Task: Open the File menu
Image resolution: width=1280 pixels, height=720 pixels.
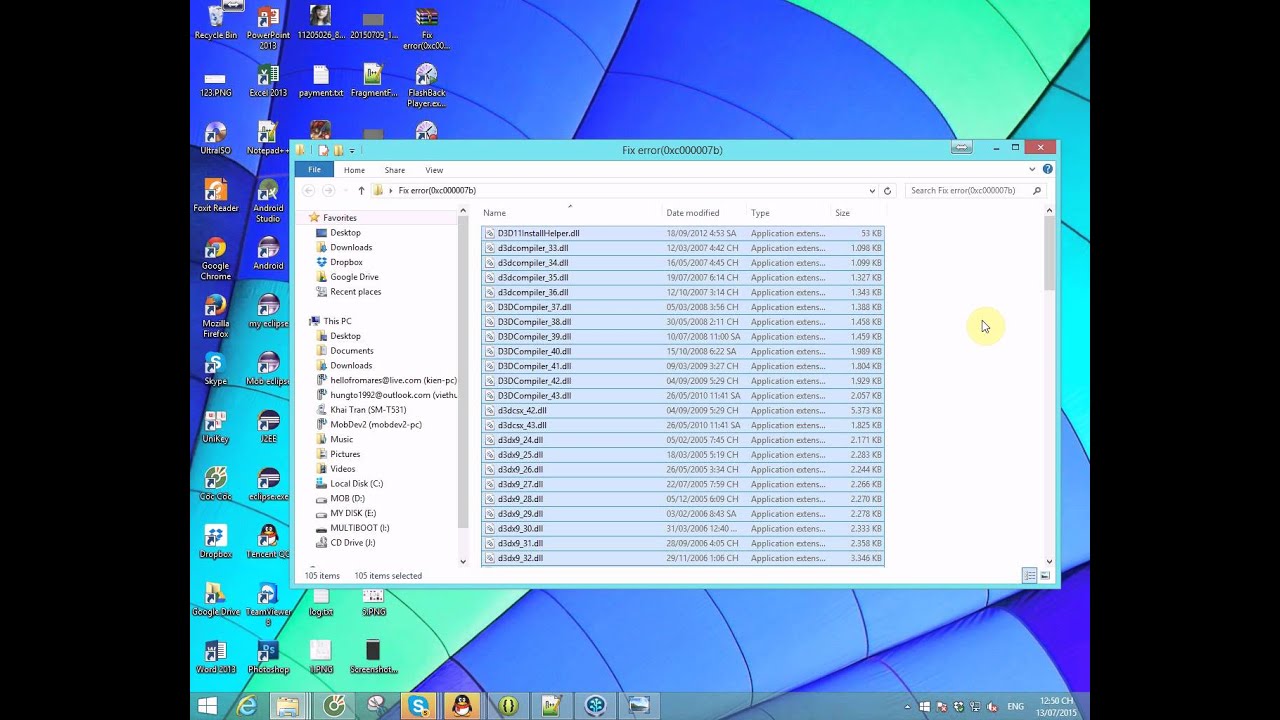Action: click(314, 170)
